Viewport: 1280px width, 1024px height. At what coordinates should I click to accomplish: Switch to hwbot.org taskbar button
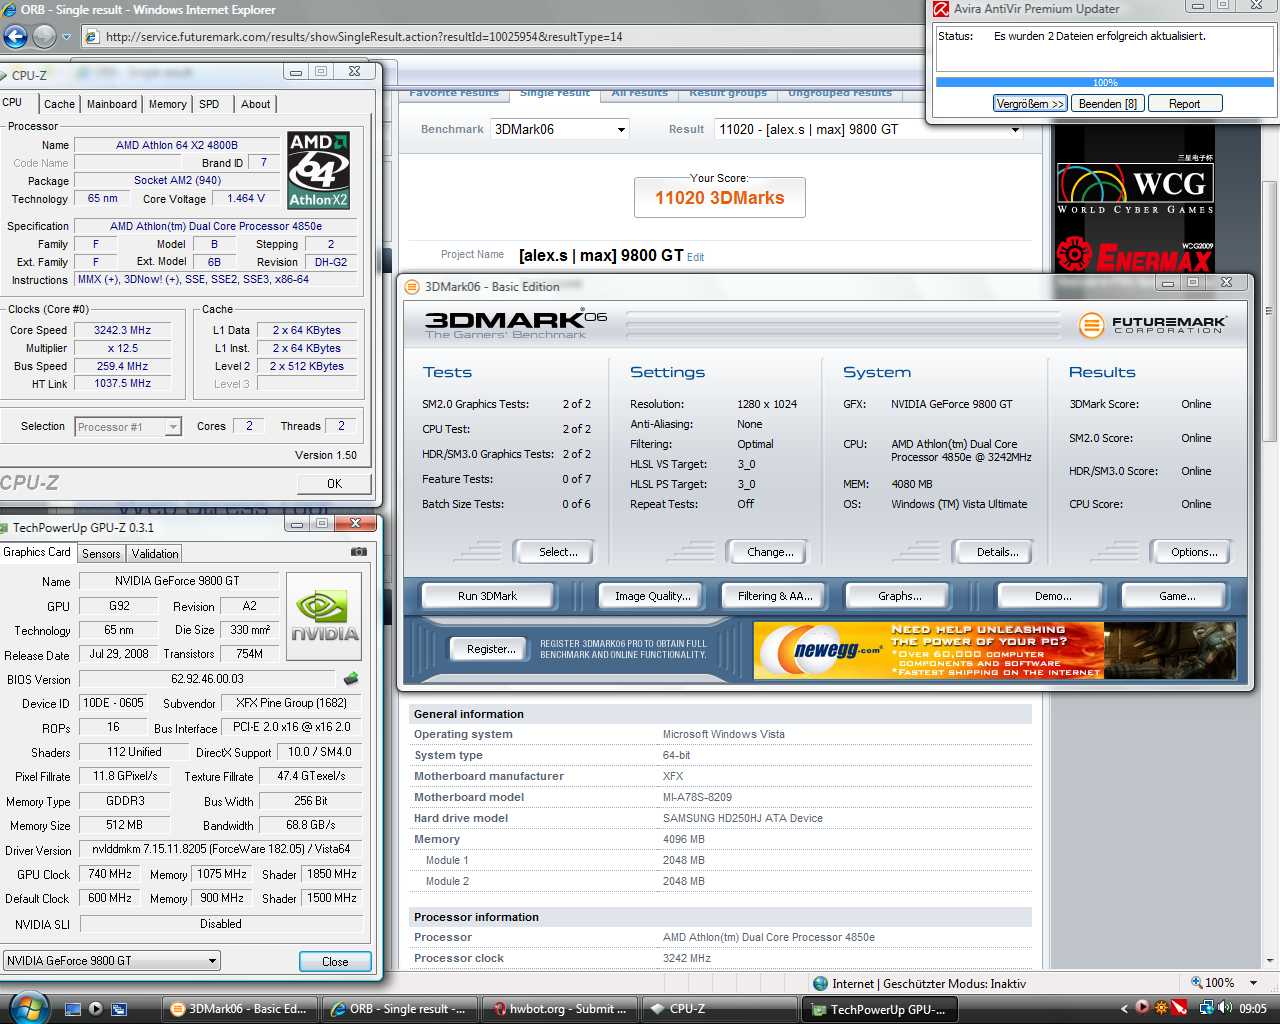tap(559, 1009)
